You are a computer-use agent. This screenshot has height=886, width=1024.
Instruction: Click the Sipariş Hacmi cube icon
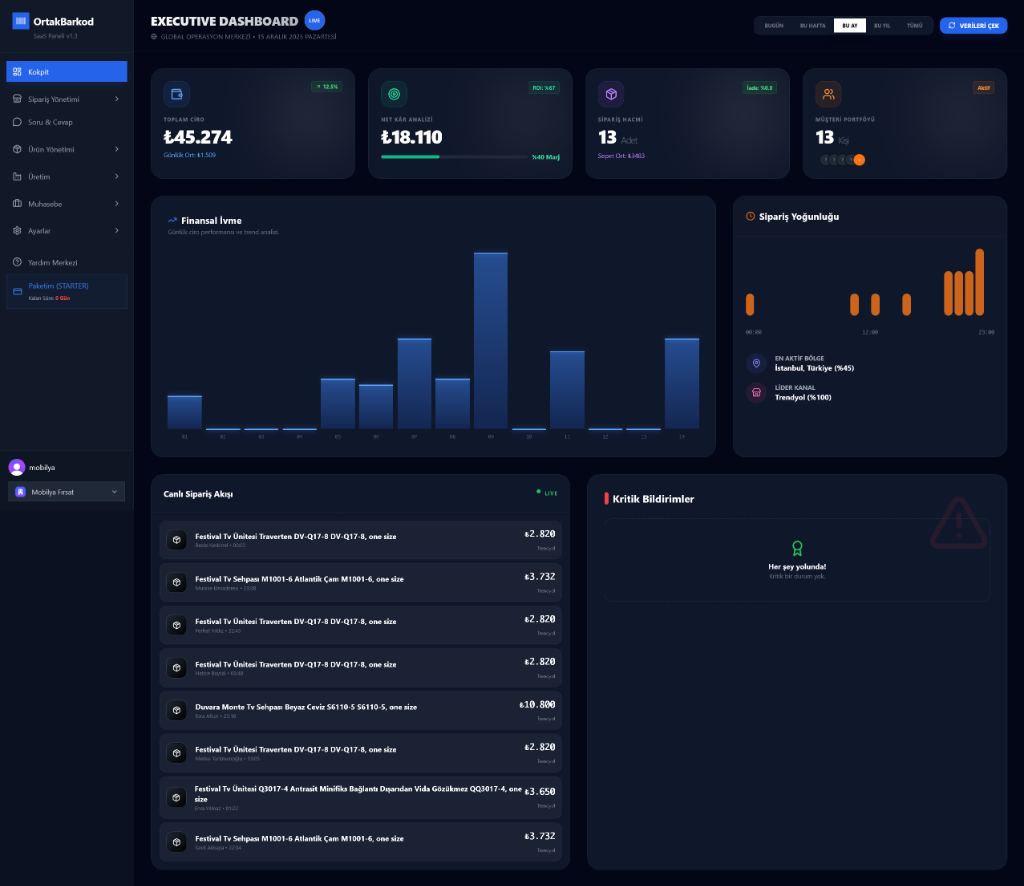(613, 93)
